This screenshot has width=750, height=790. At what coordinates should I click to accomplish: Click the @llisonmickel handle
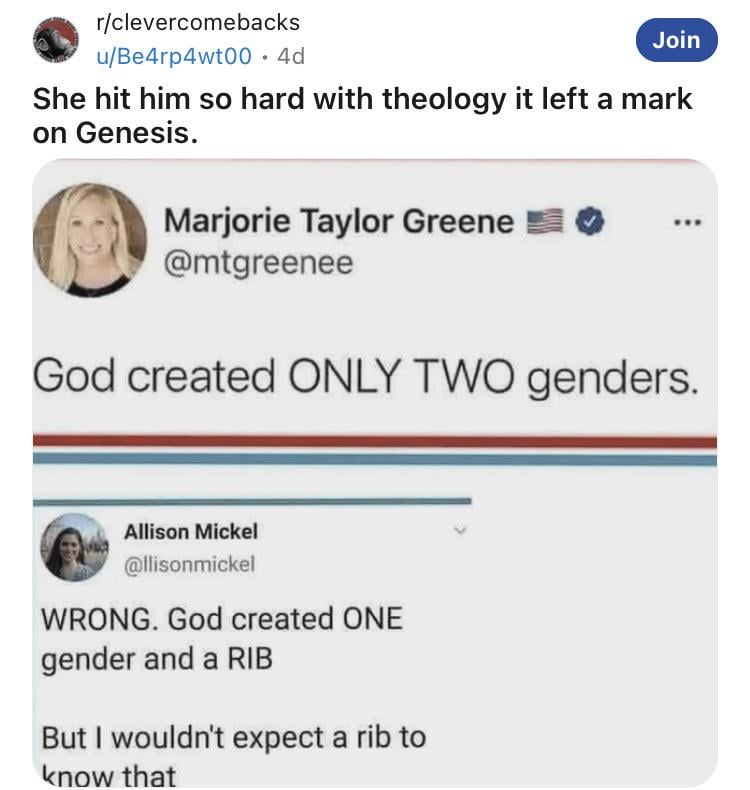pyautogui.click(x=189, y=564)
